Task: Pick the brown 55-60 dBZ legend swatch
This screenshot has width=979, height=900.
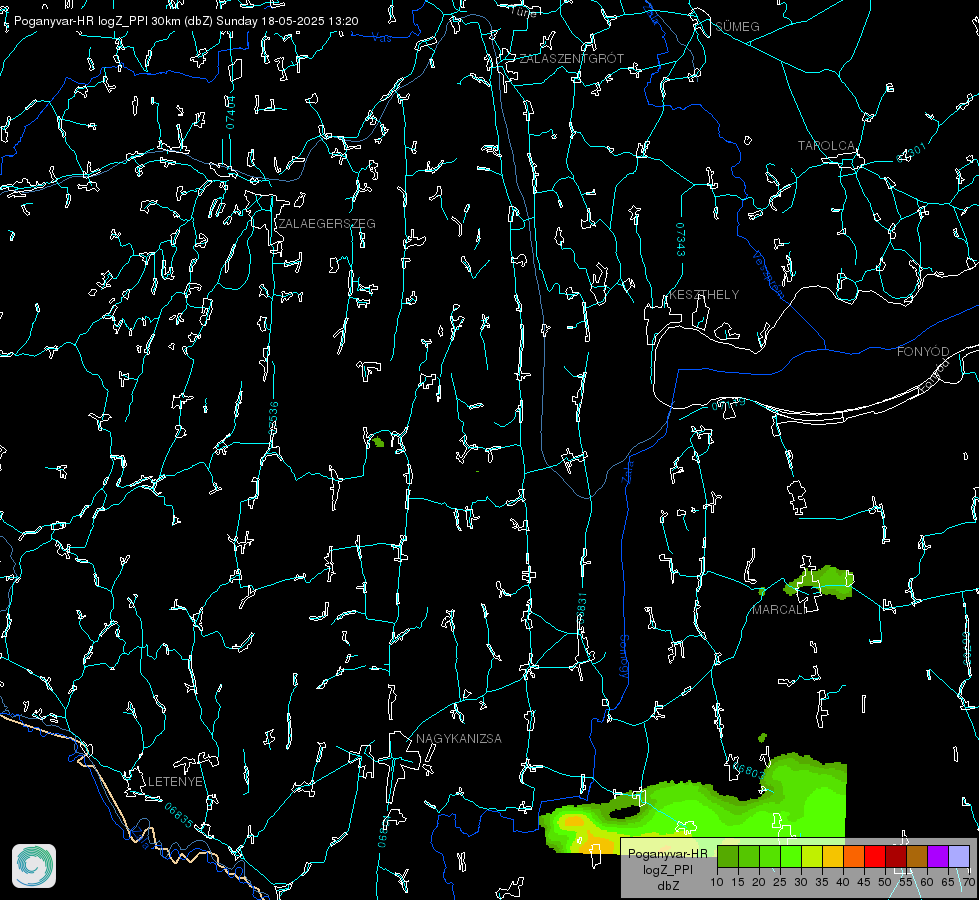Action: 917,856
